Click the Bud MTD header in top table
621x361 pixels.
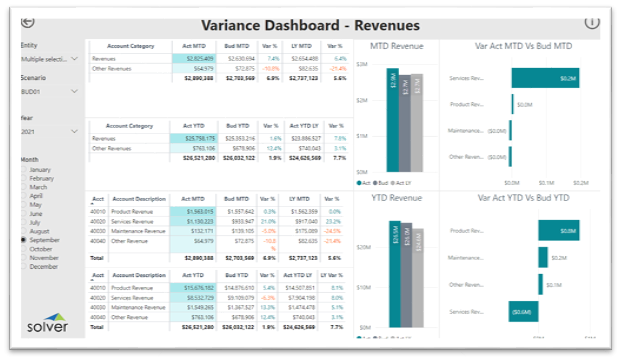236,46
